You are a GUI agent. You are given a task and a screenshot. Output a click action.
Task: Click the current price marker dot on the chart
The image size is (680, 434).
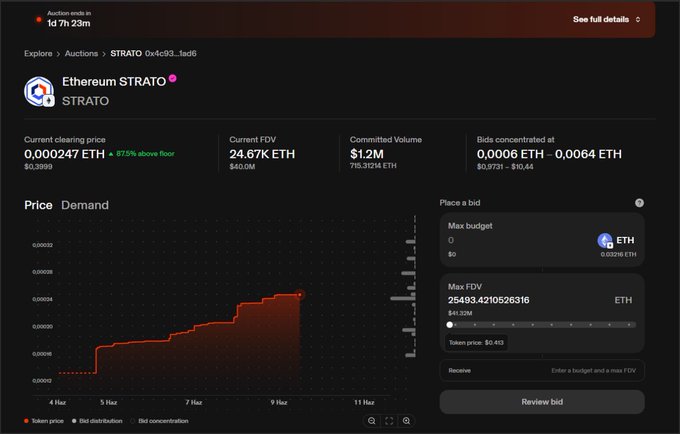click(300, 295)
